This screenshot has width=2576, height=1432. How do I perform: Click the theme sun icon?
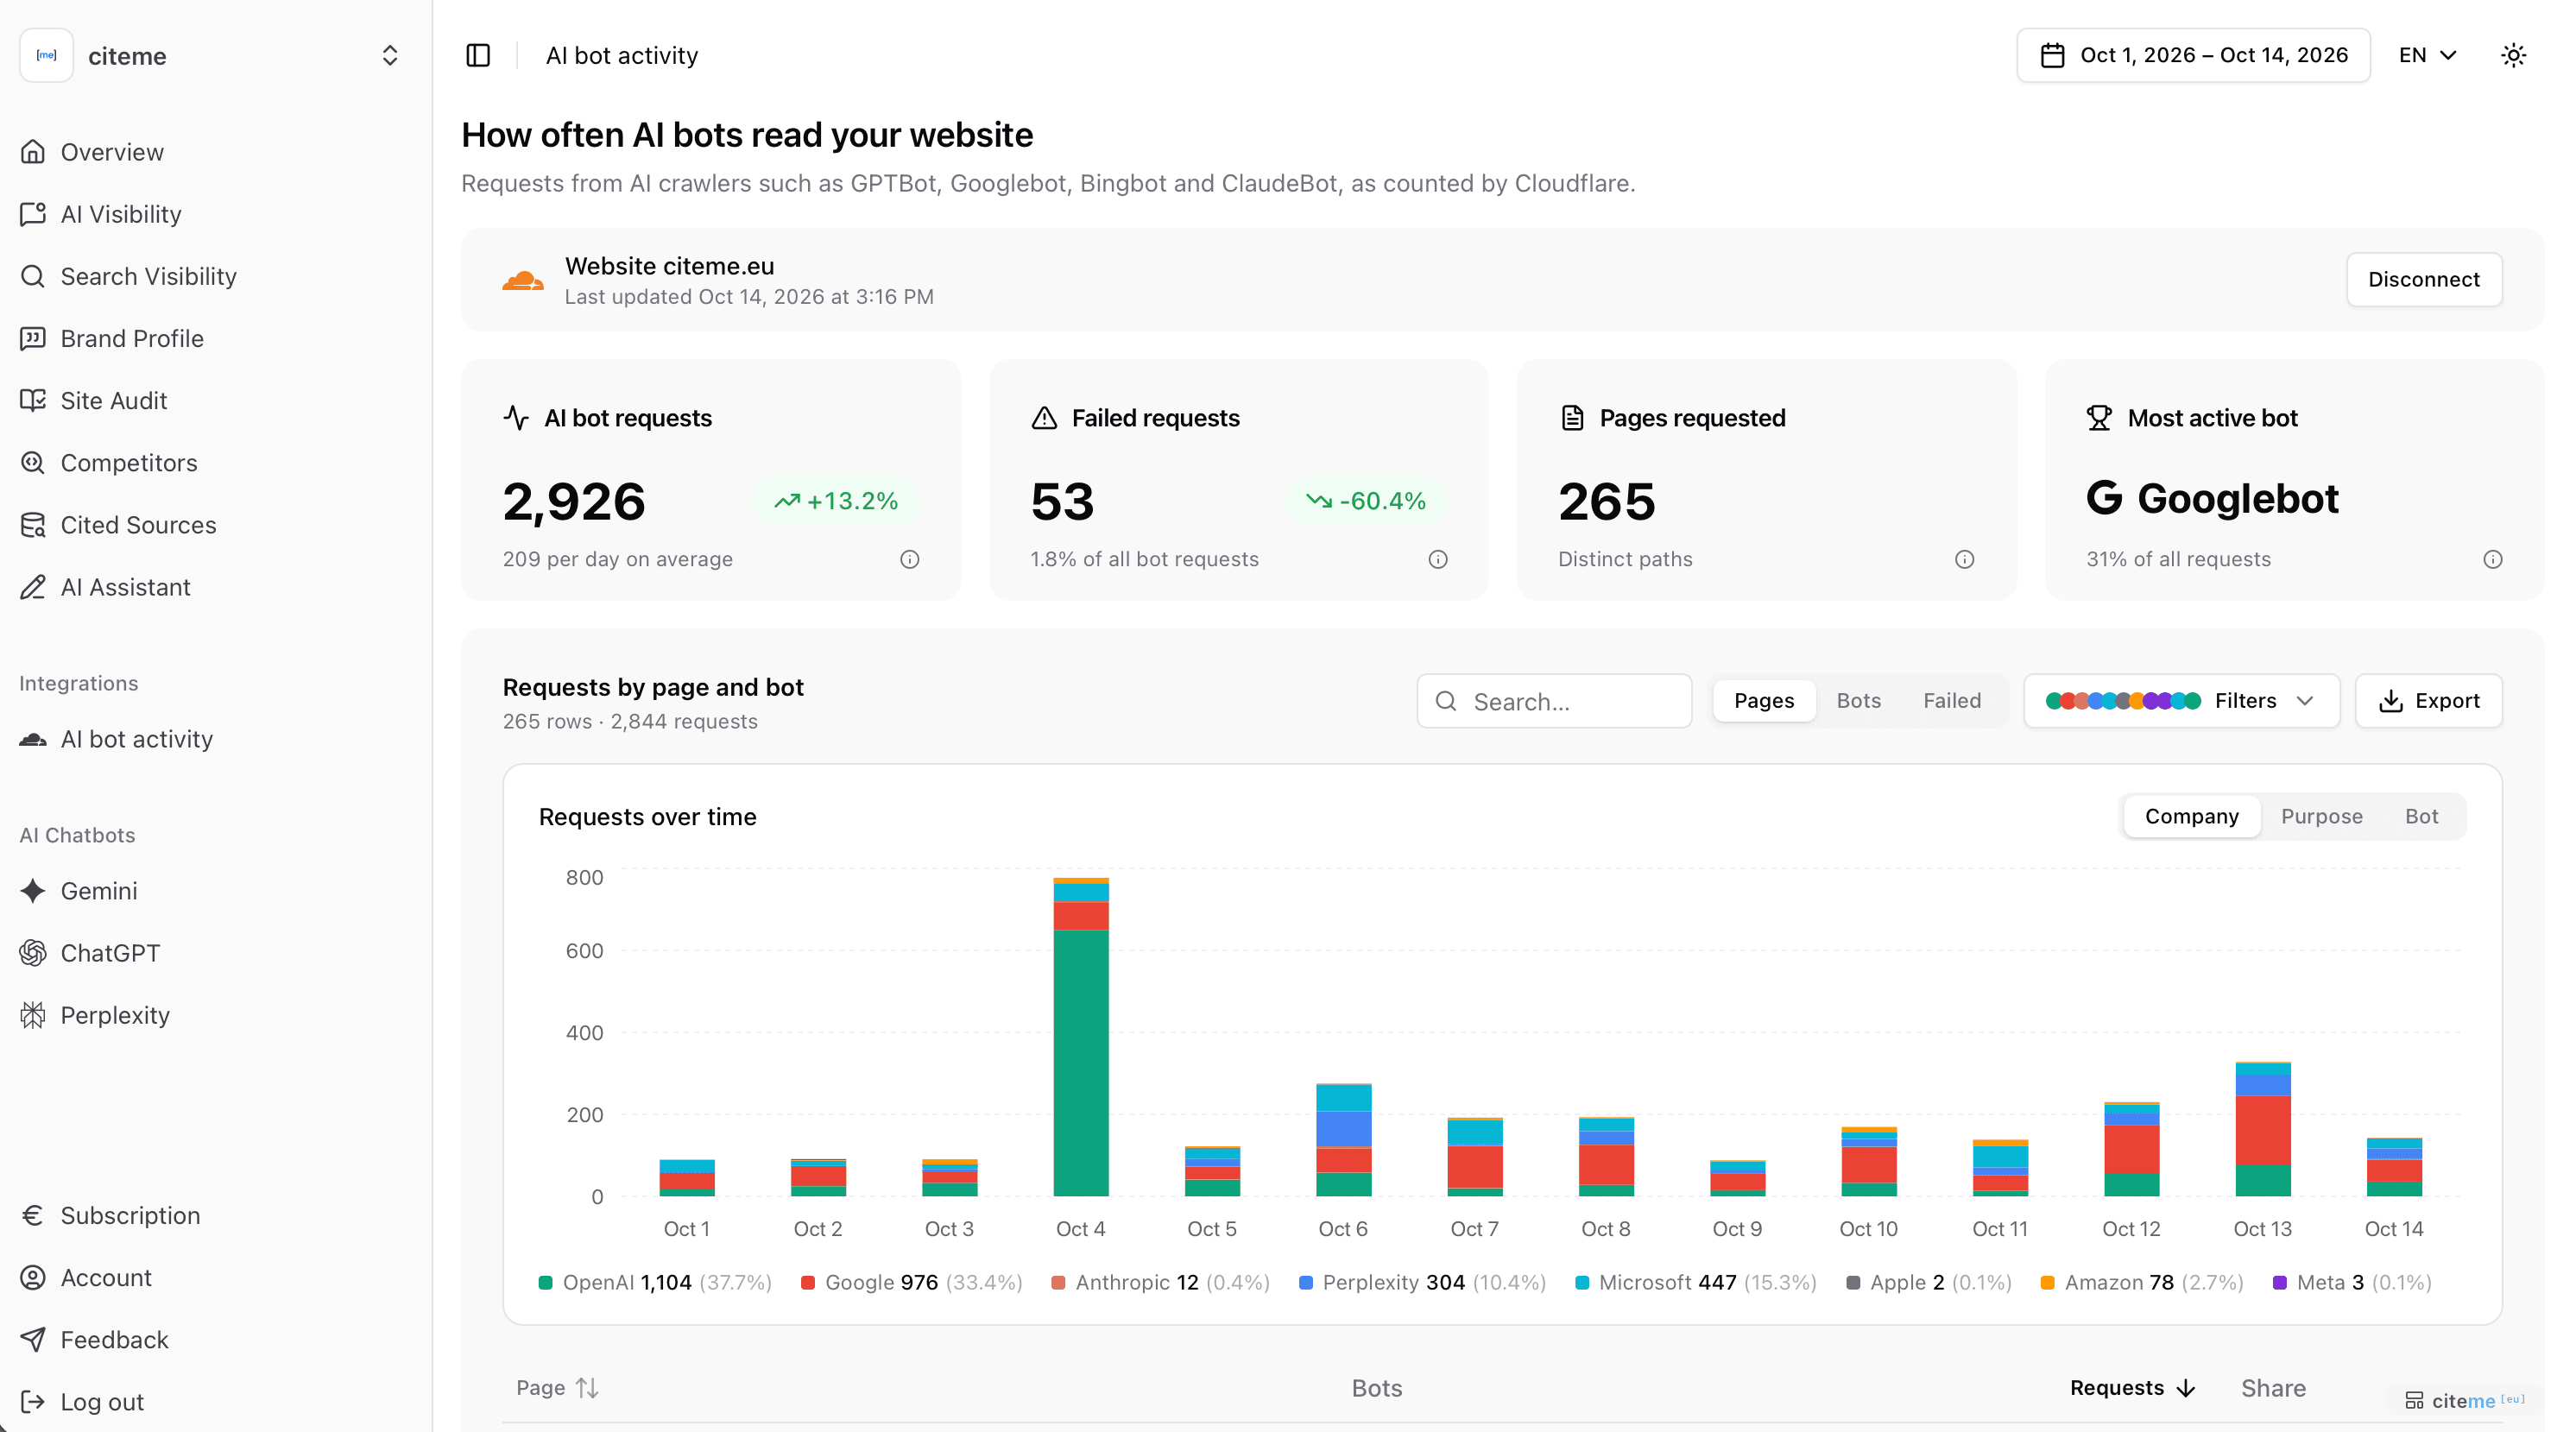[2513, 55]
